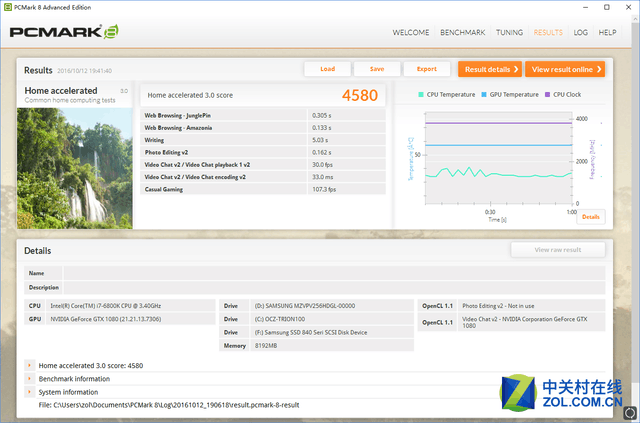Image resolution: width=640 pixels, height=423 pixels.
Task: Click the 4580 score value
Action: [360, 95]
